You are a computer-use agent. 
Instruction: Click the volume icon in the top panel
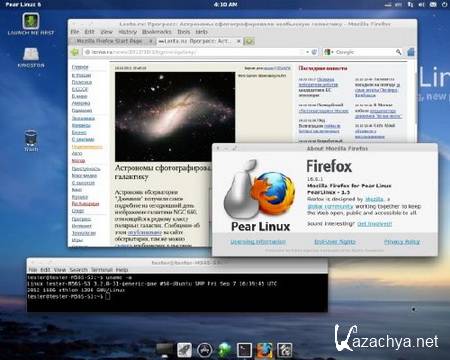pos(421,5)
